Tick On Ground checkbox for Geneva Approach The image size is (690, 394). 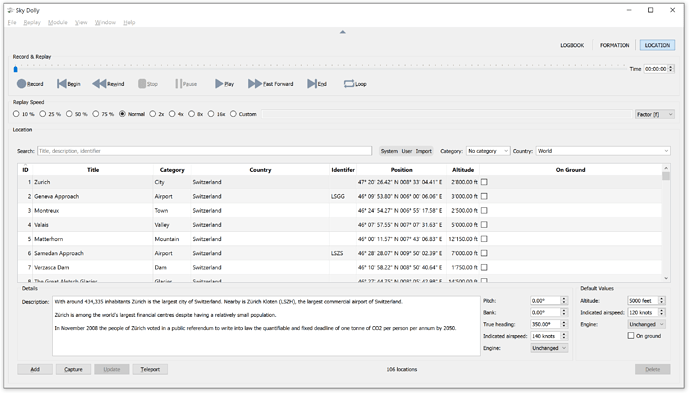click(484, 196)
